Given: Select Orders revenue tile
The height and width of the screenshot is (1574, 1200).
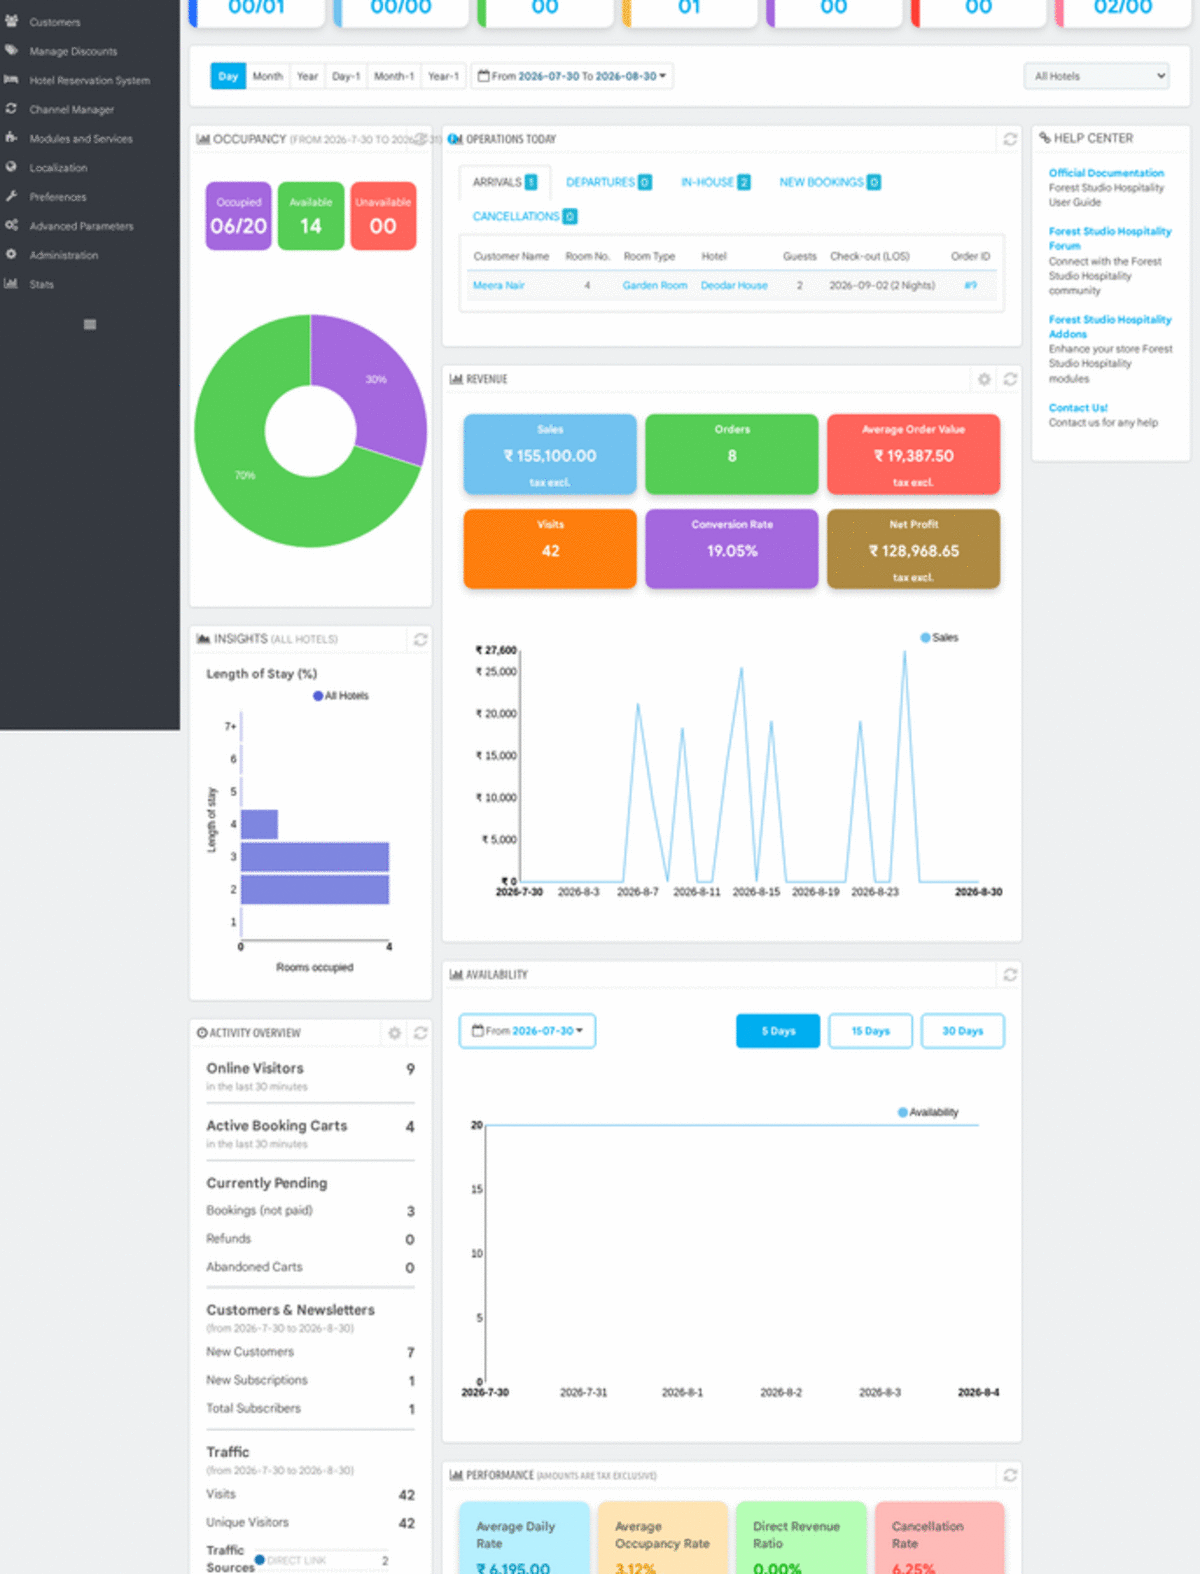Looking at the screenshot, I should 732,455.
